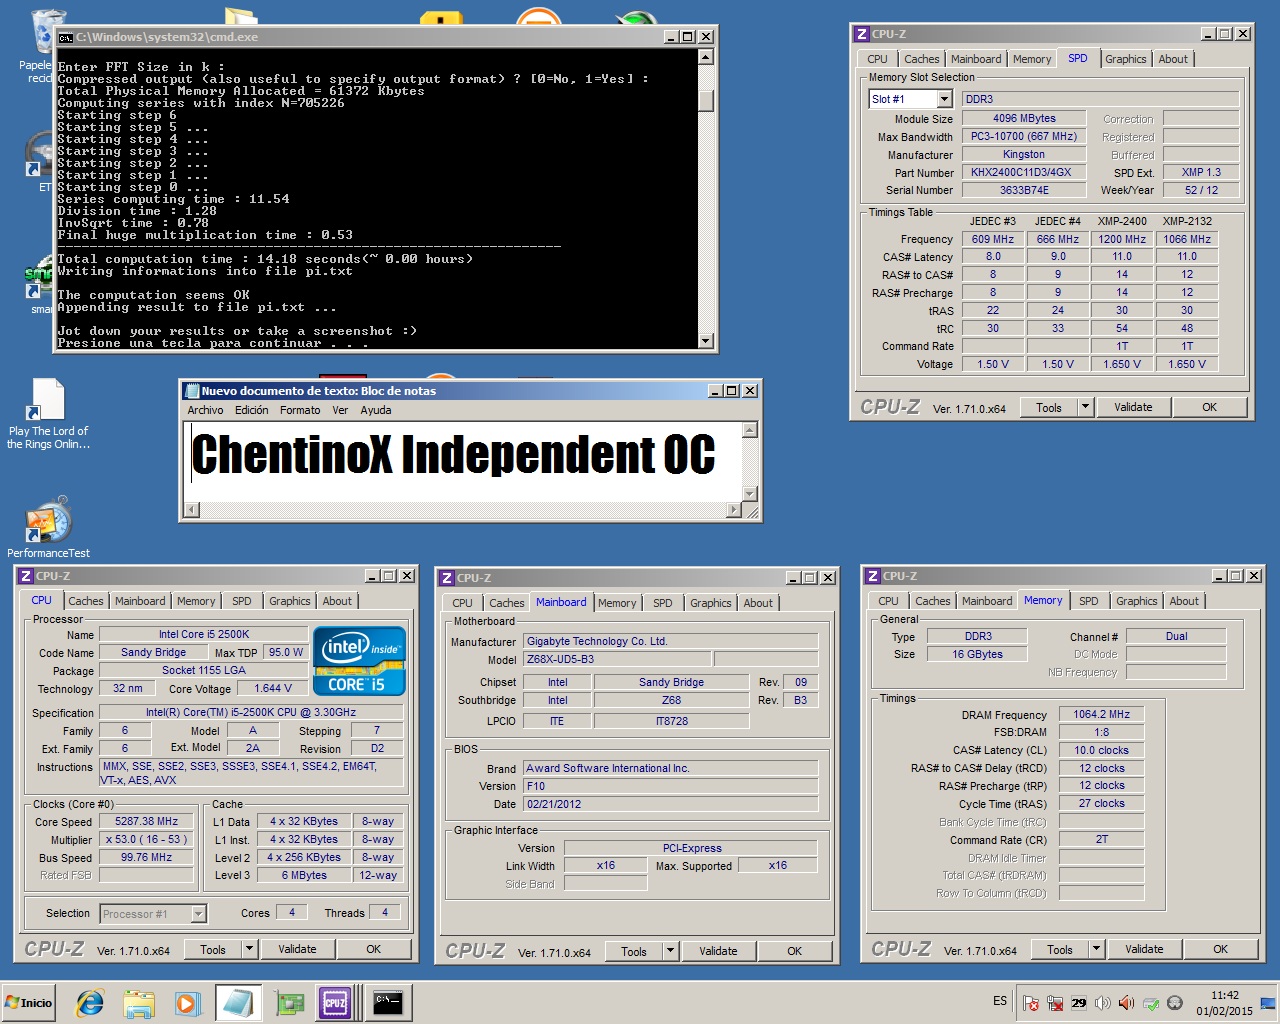Click OK in CPU-Z SPD window

coord(1209,407)
